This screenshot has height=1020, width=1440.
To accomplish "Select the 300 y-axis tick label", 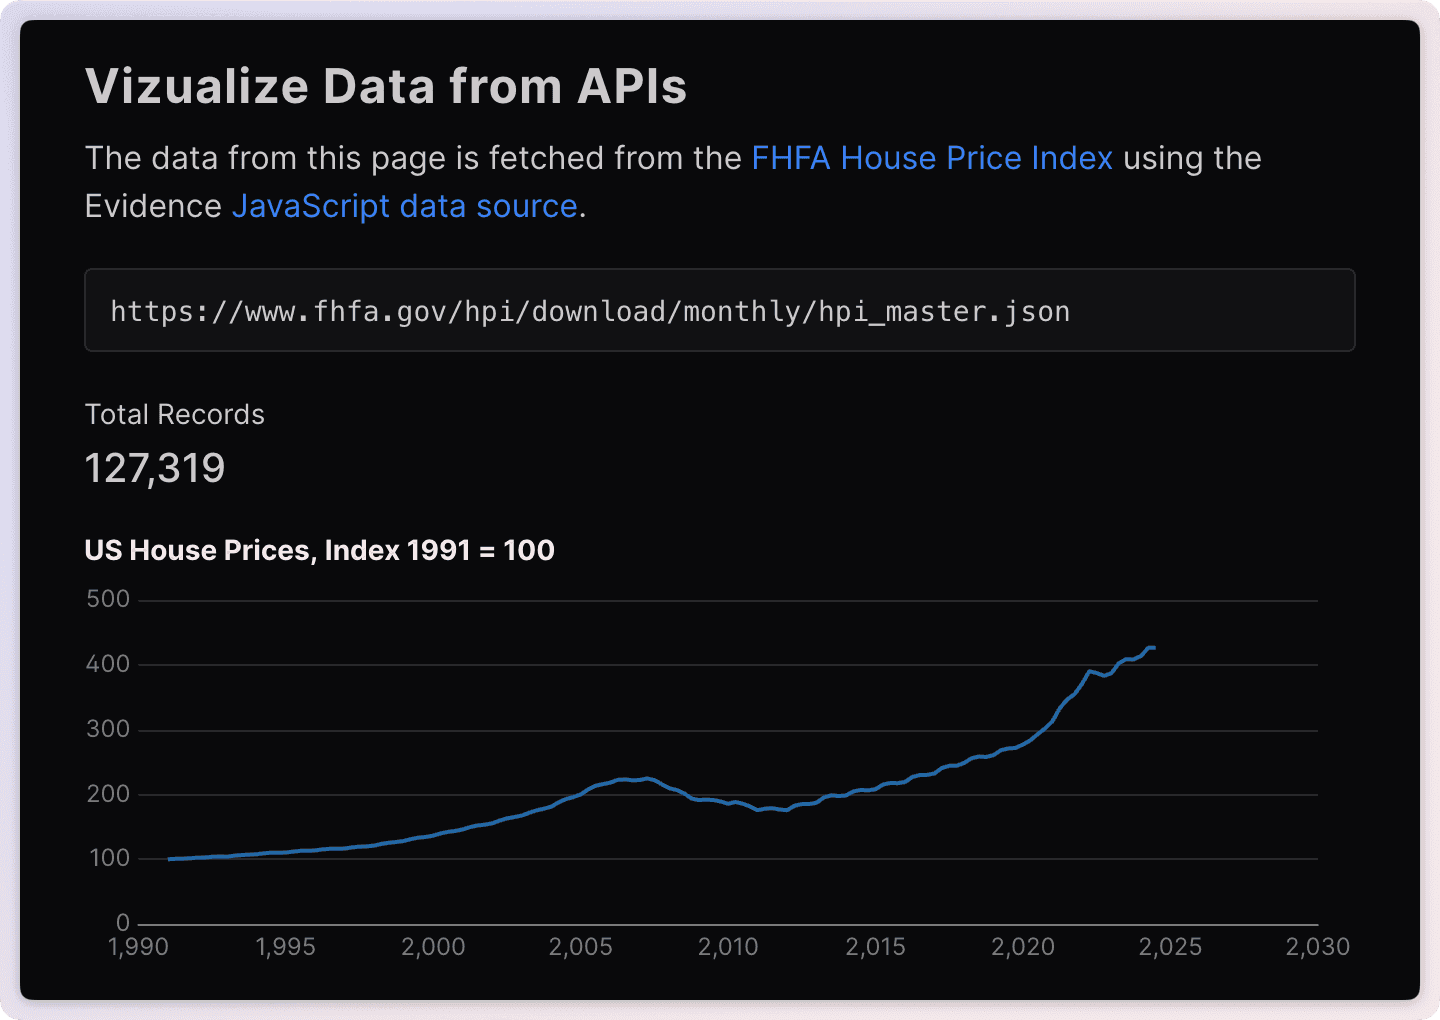I will [108, 729].
